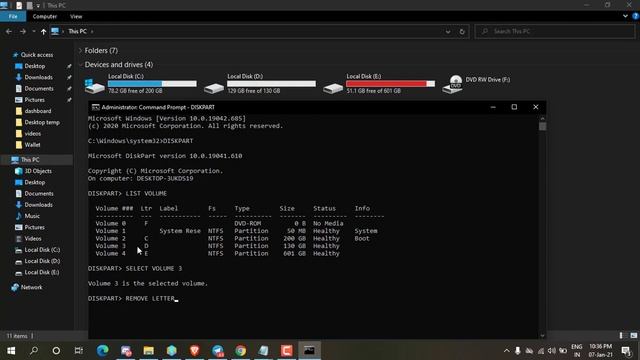The image size is (640, 360).
Task: Expand the ribbon using the chevron
Action: point(625,16)
